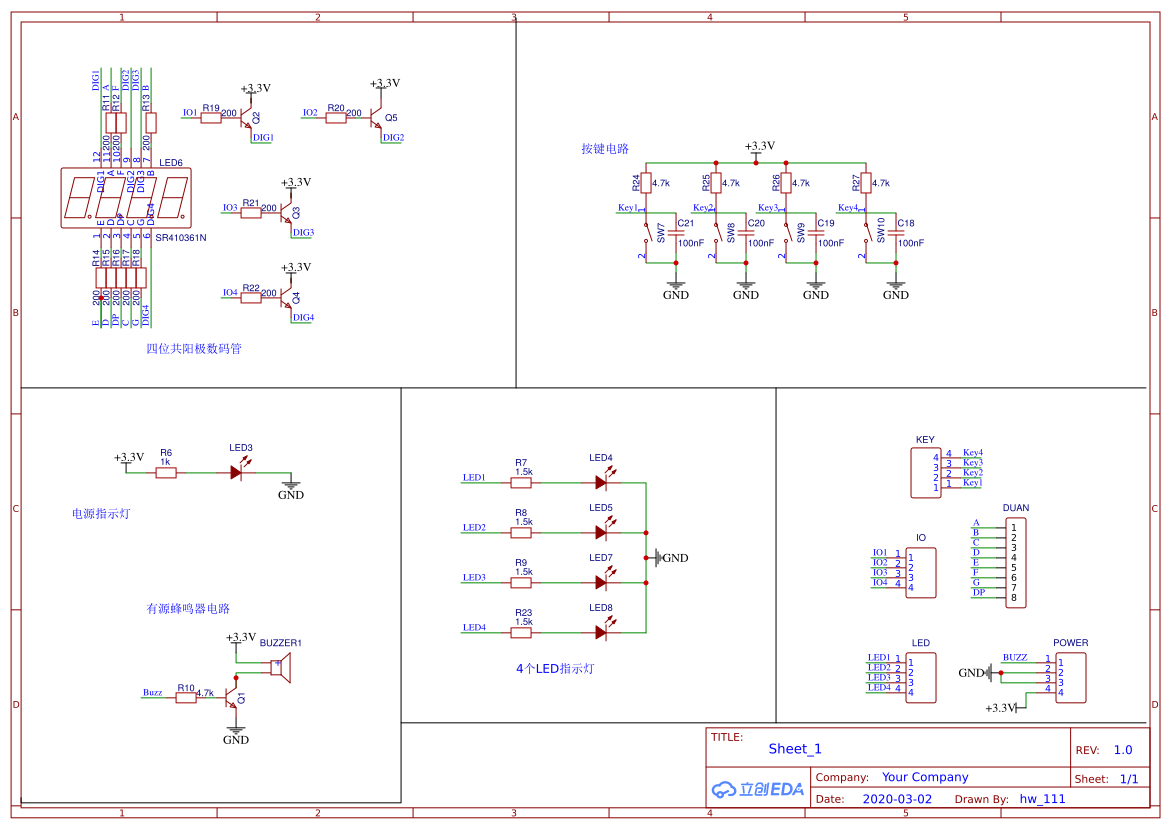Select the KEY connector header
Screen dimensions: 1172x829
coord(925,472)
